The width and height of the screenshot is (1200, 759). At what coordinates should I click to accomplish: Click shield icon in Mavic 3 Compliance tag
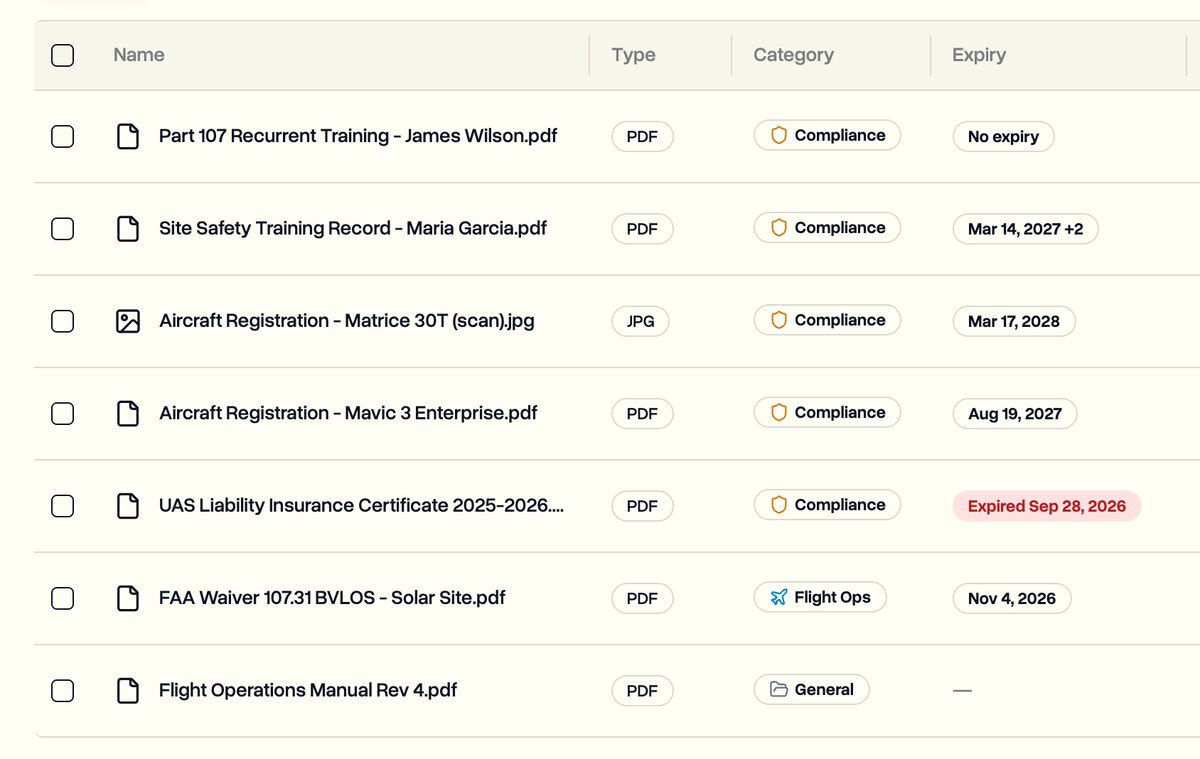click(779, 412)
